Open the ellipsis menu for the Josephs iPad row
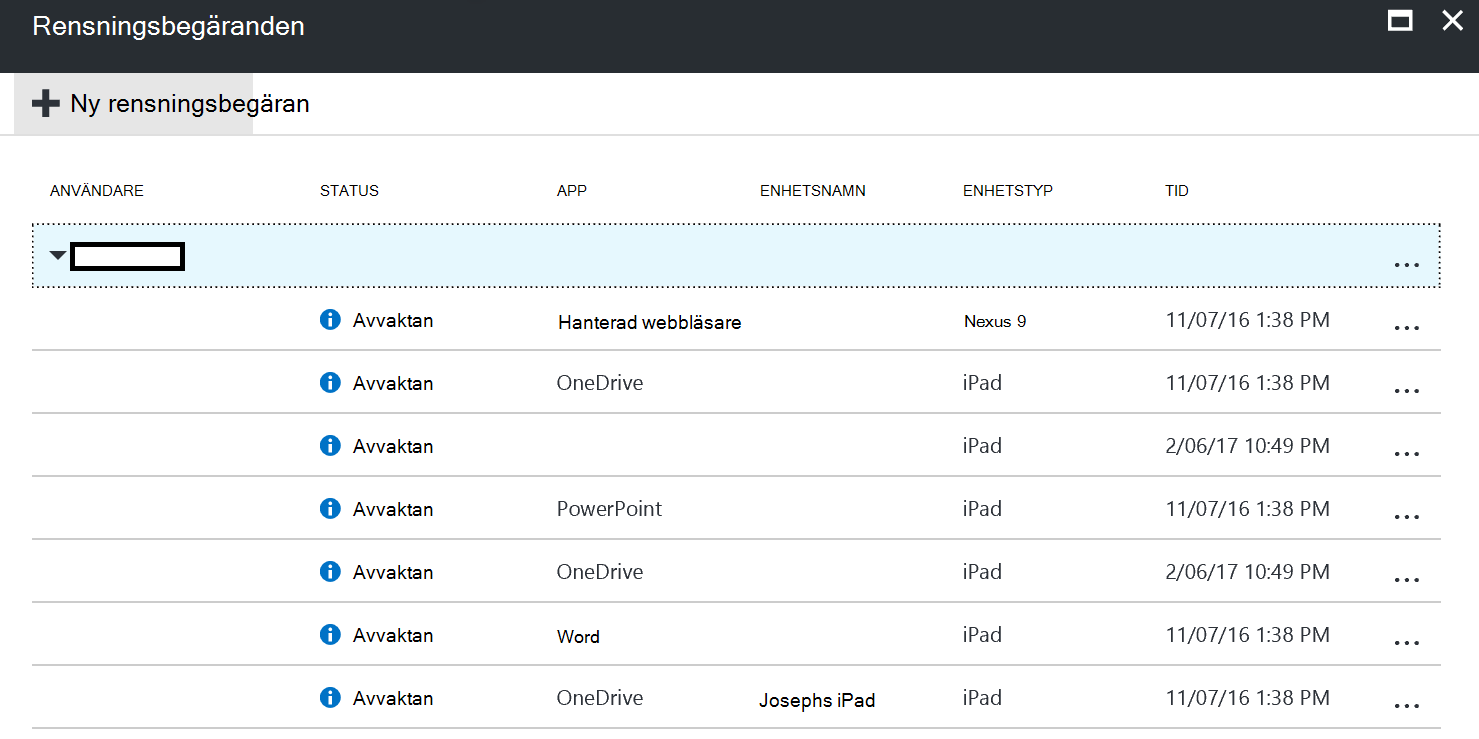This screenshot has height=739, width=1479. pos(1406,705)
